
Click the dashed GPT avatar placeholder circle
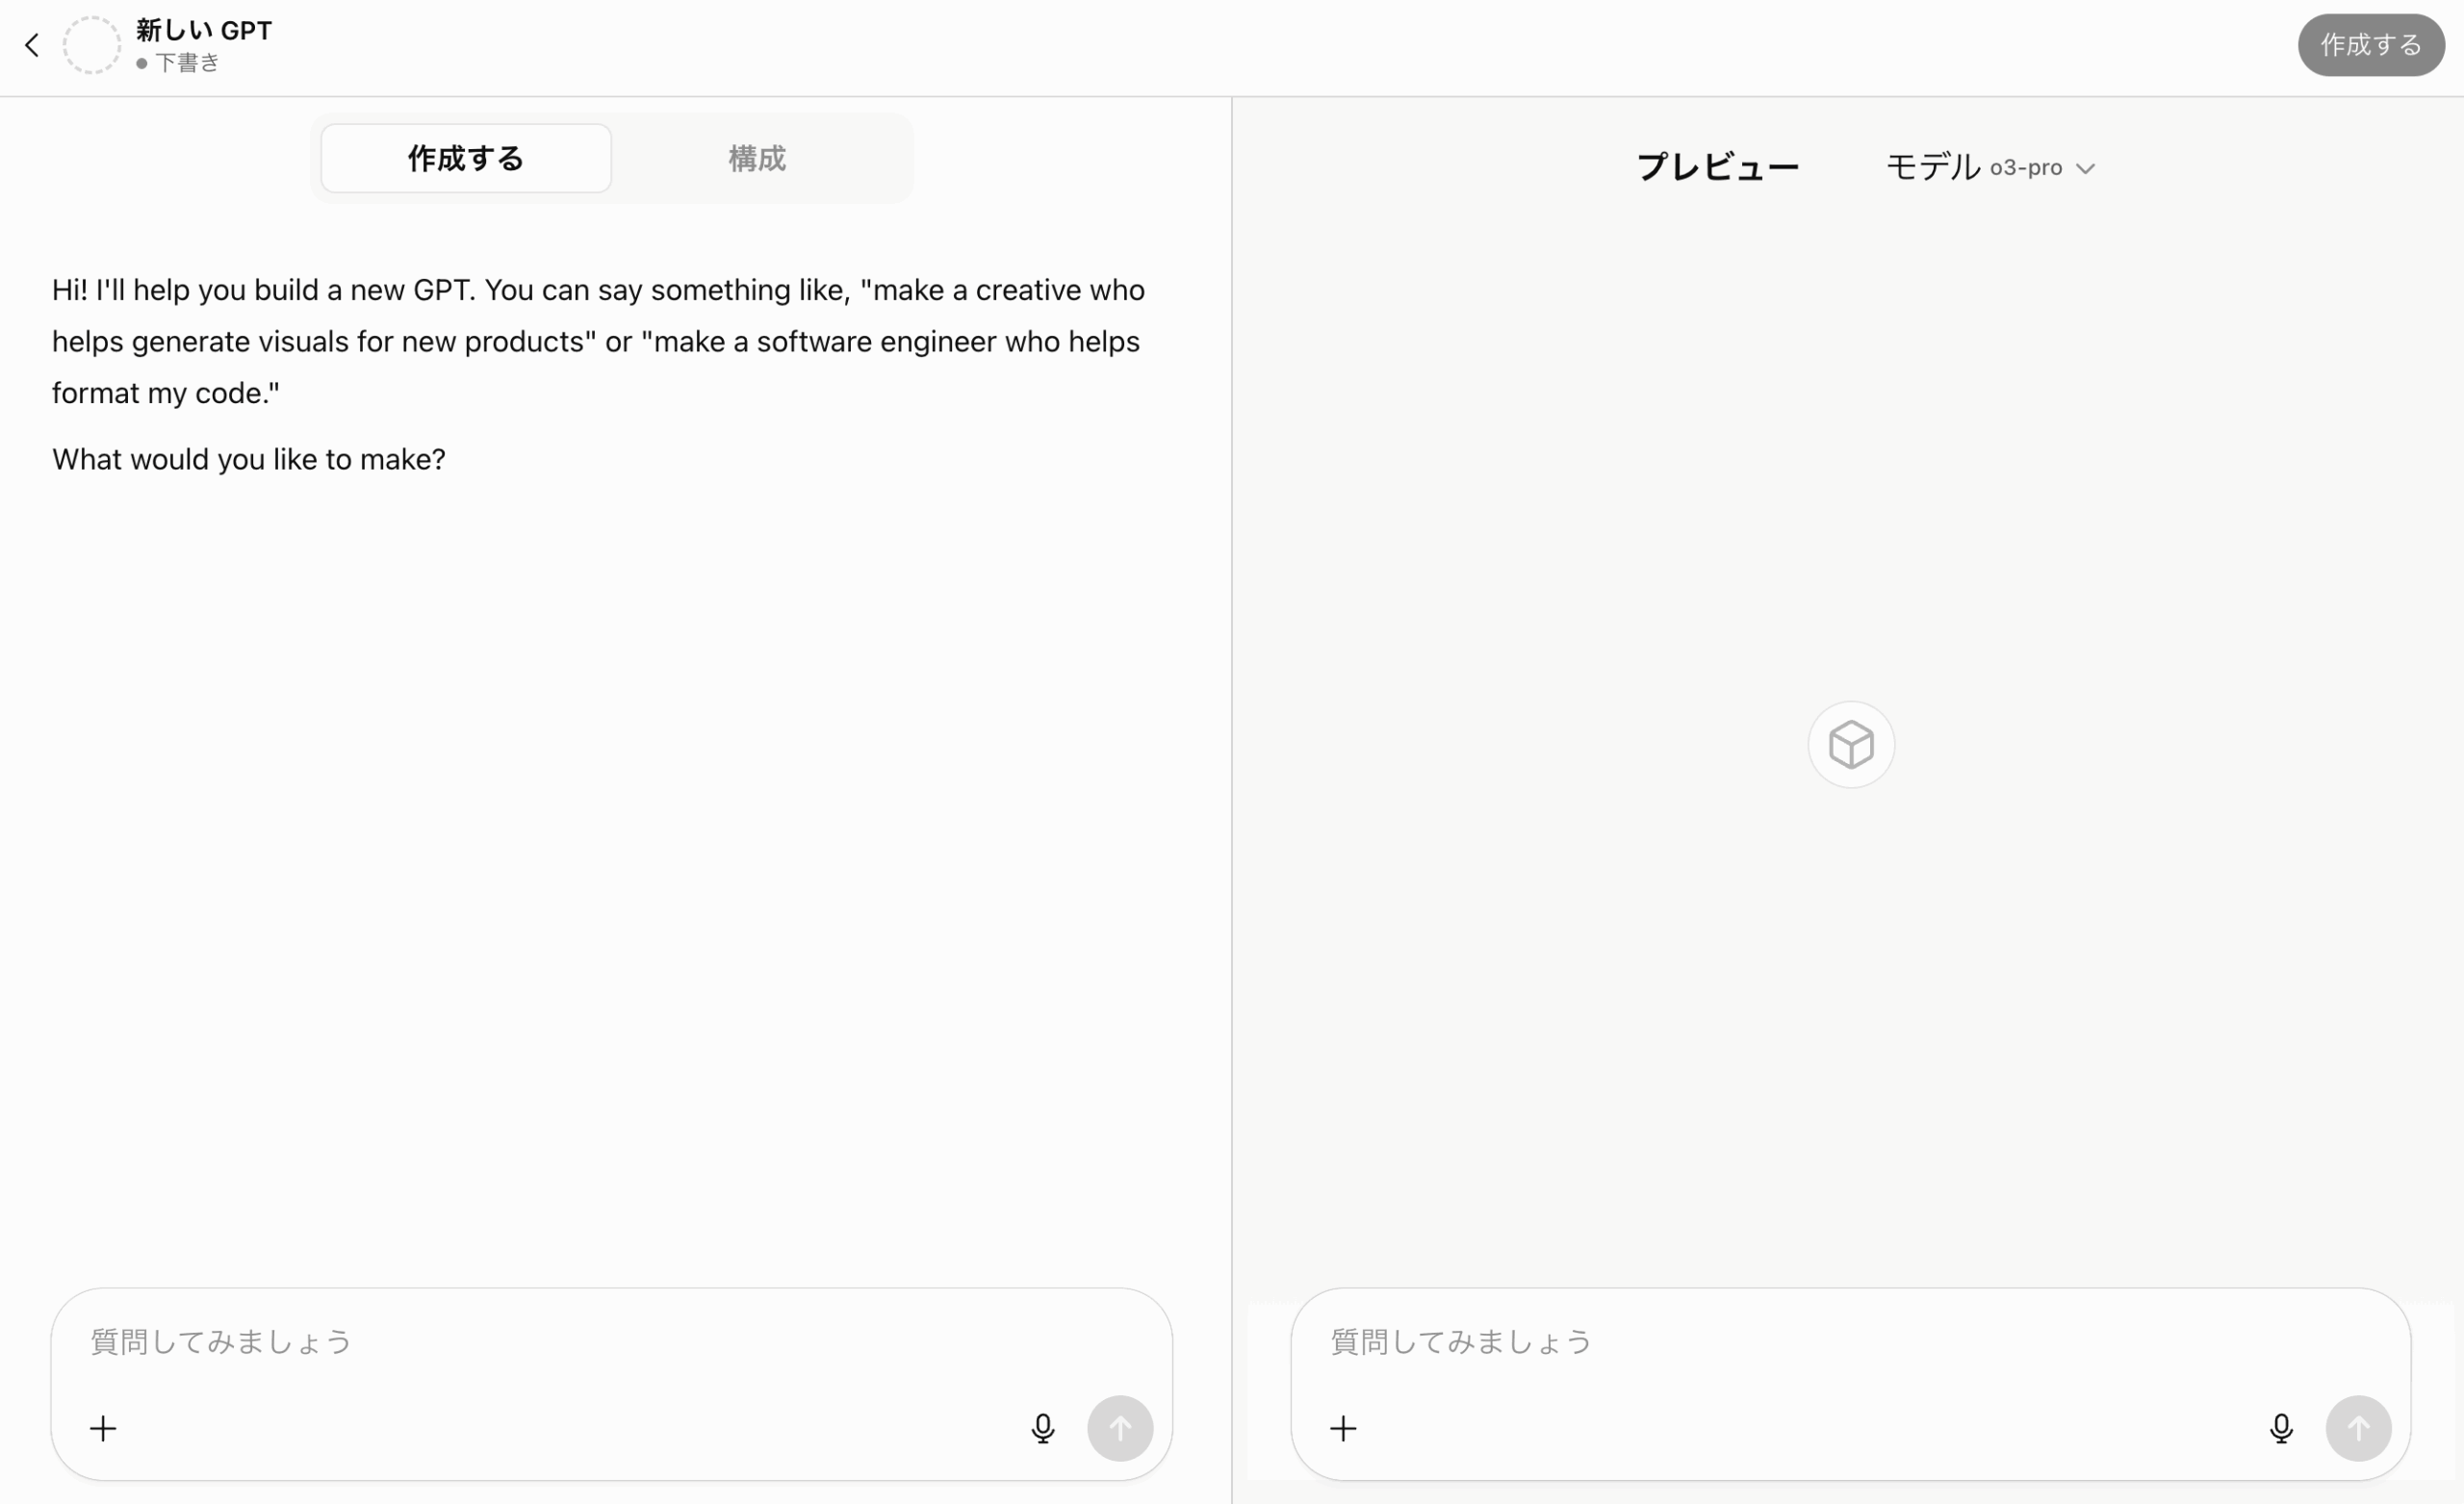coord(91,45)
